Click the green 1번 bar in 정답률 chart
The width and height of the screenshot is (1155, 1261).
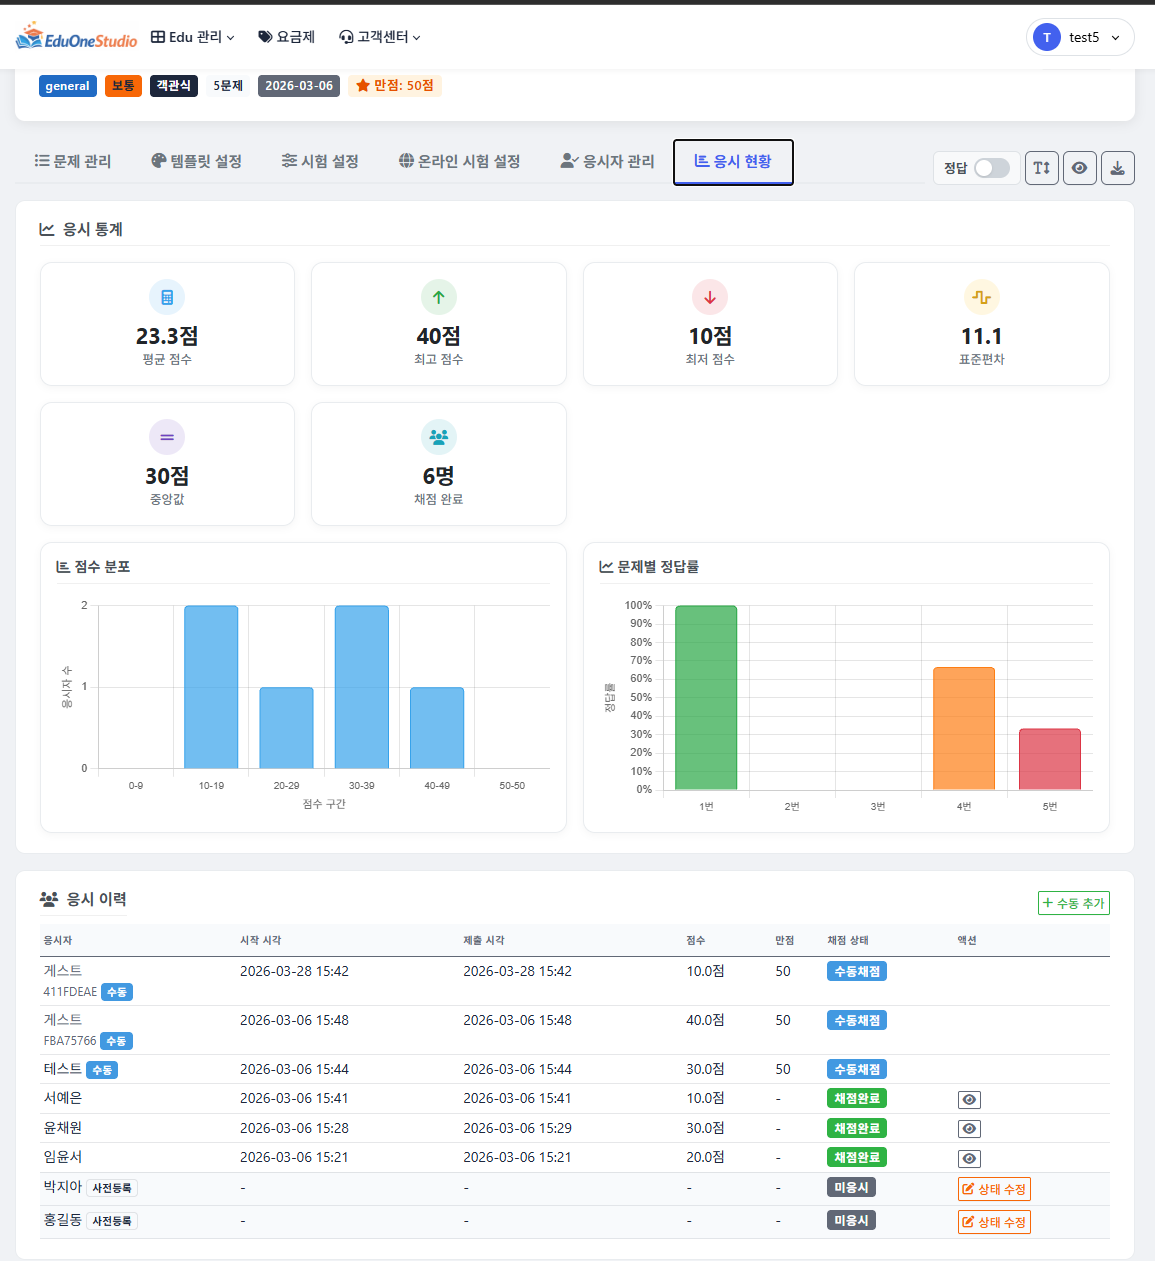tap(706, 697)
